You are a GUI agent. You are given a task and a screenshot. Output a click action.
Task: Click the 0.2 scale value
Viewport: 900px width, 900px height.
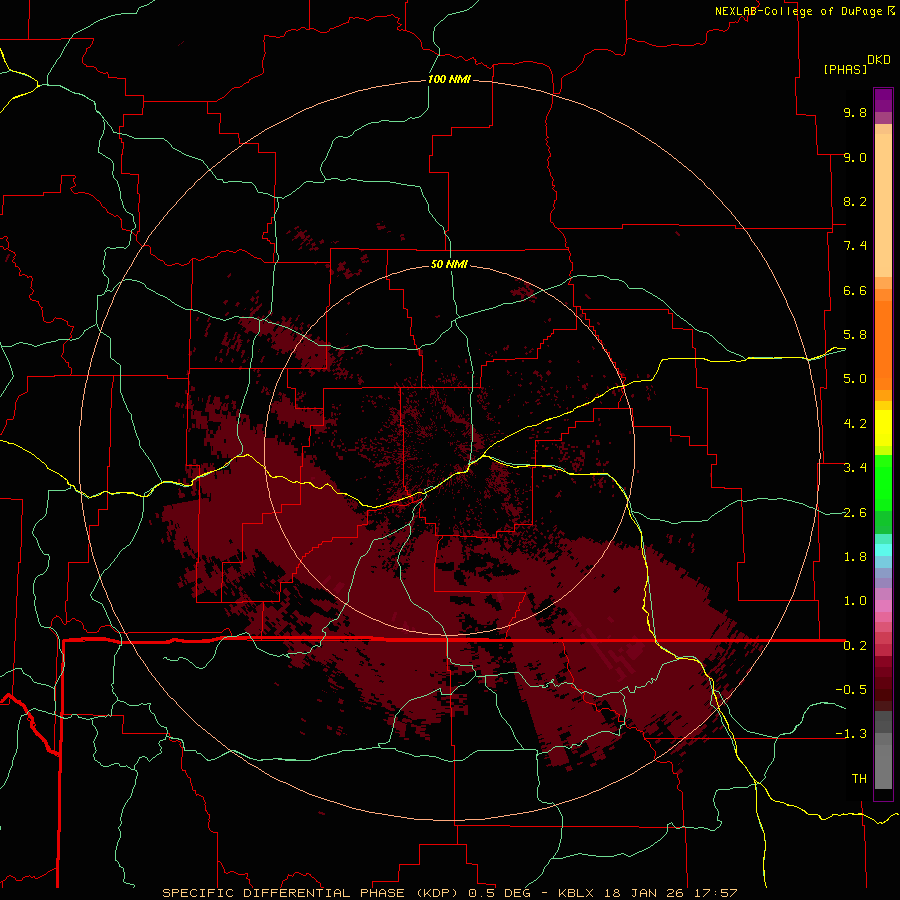tap(855, 646)
